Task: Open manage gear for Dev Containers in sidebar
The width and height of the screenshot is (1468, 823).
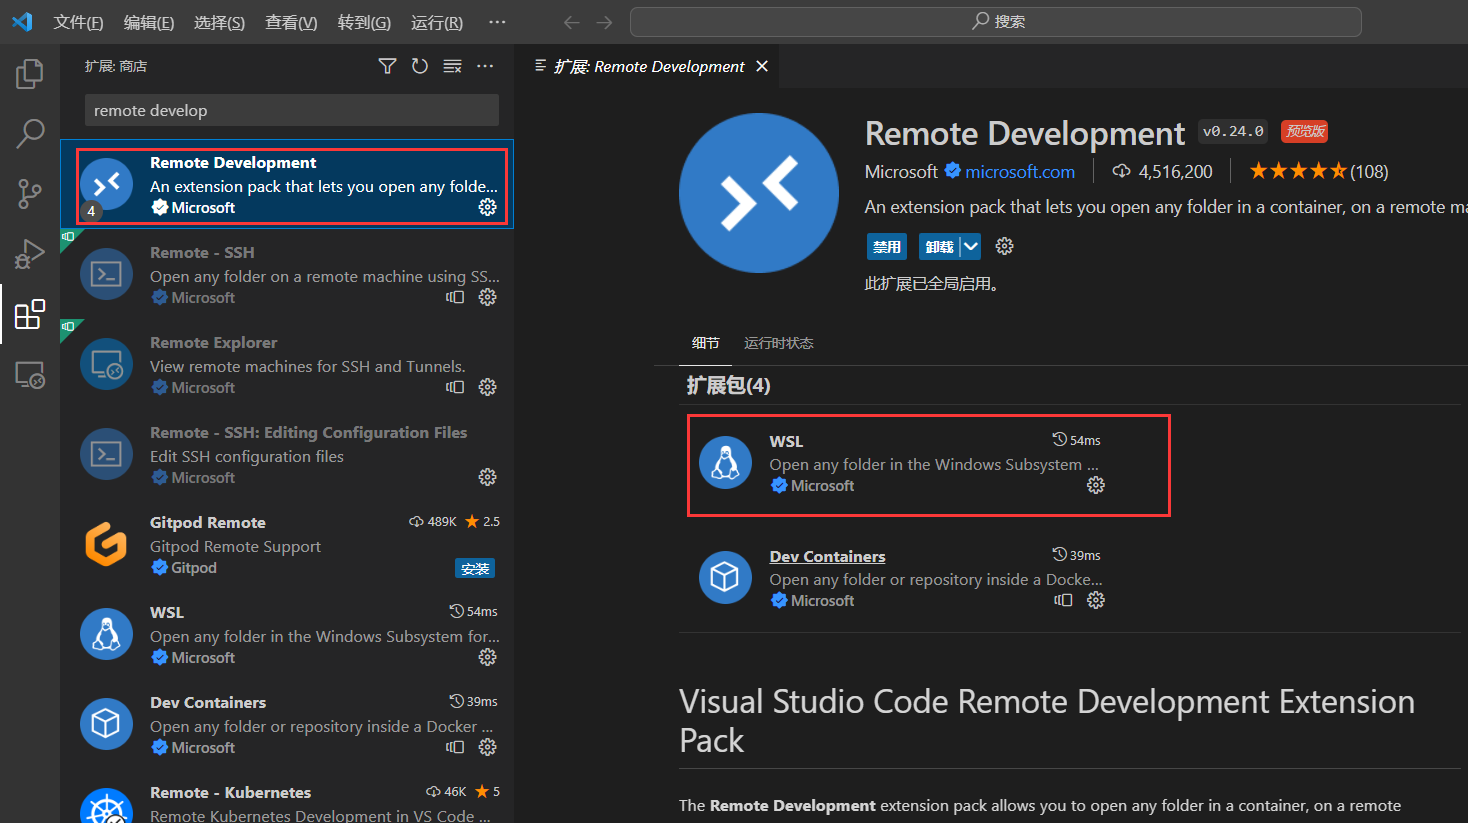Action: coord(487,747)
